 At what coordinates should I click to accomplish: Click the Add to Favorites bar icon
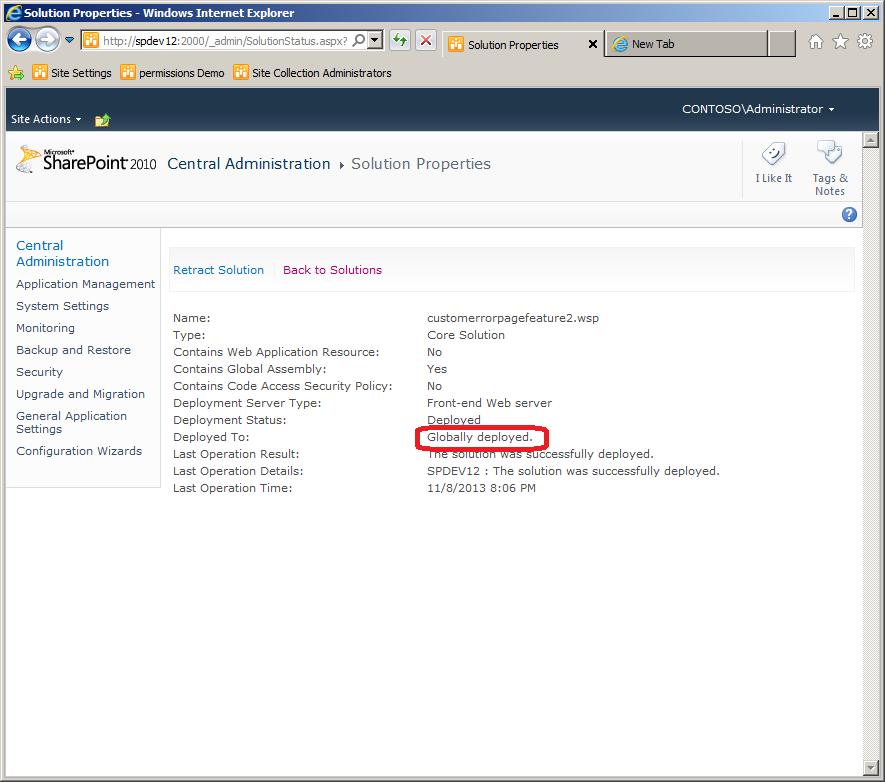(x=16, y=73)
